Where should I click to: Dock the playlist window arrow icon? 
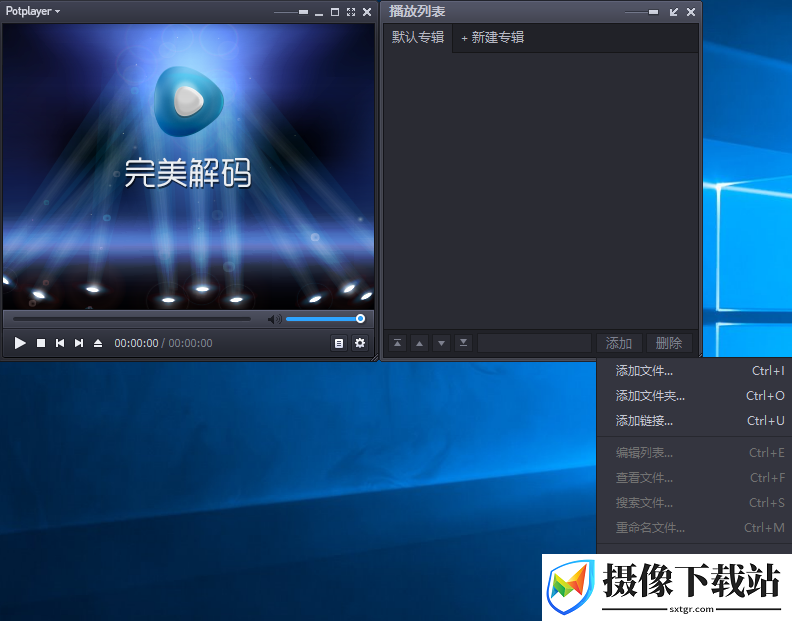[674, 12]
